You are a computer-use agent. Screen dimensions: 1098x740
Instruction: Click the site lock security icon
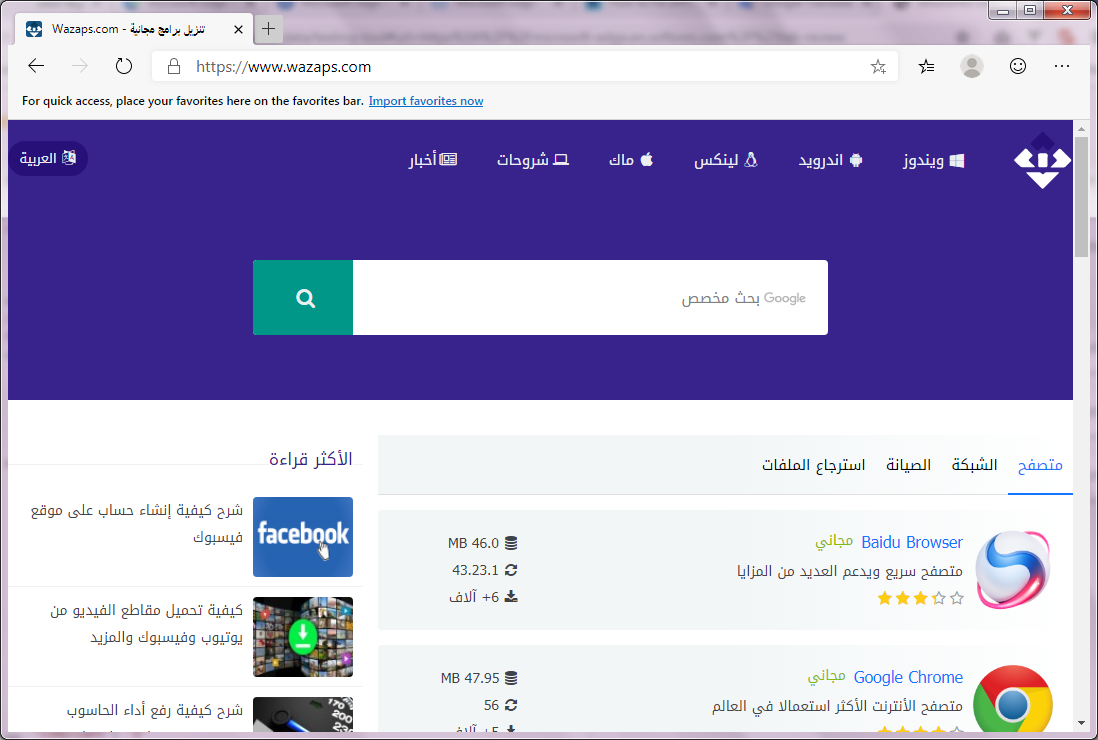174,67
